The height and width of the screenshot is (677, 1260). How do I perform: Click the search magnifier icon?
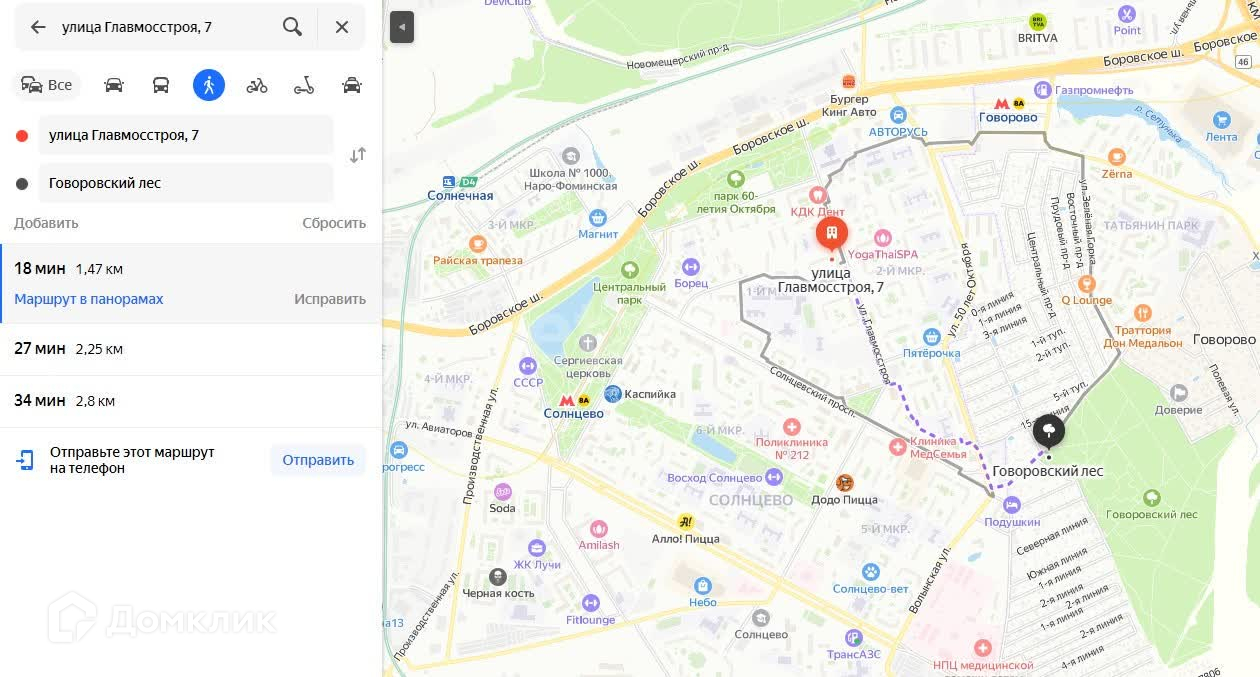[x=292, y=27]
